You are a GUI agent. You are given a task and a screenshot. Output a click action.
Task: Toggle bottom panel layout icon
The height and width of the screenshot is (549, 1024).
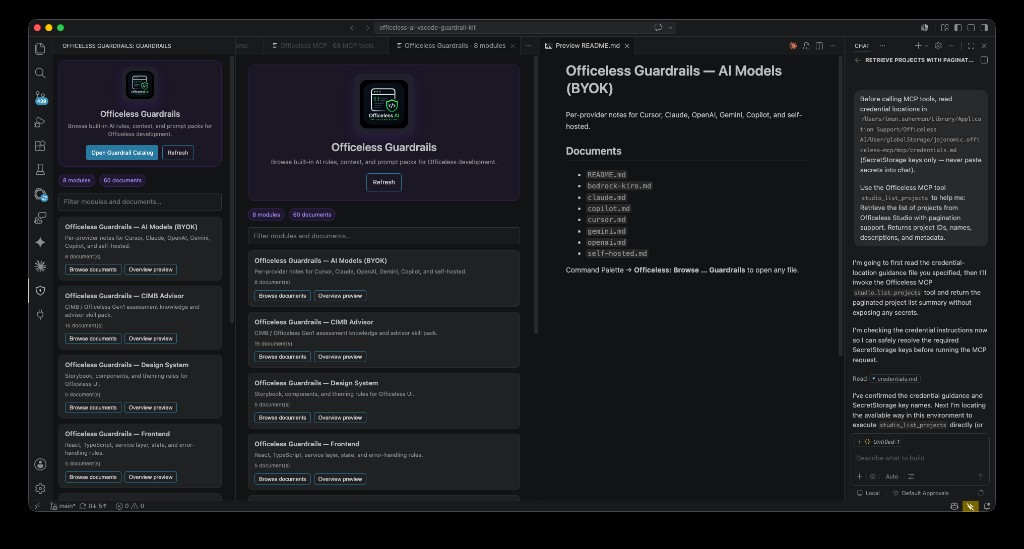coord(971,27)
